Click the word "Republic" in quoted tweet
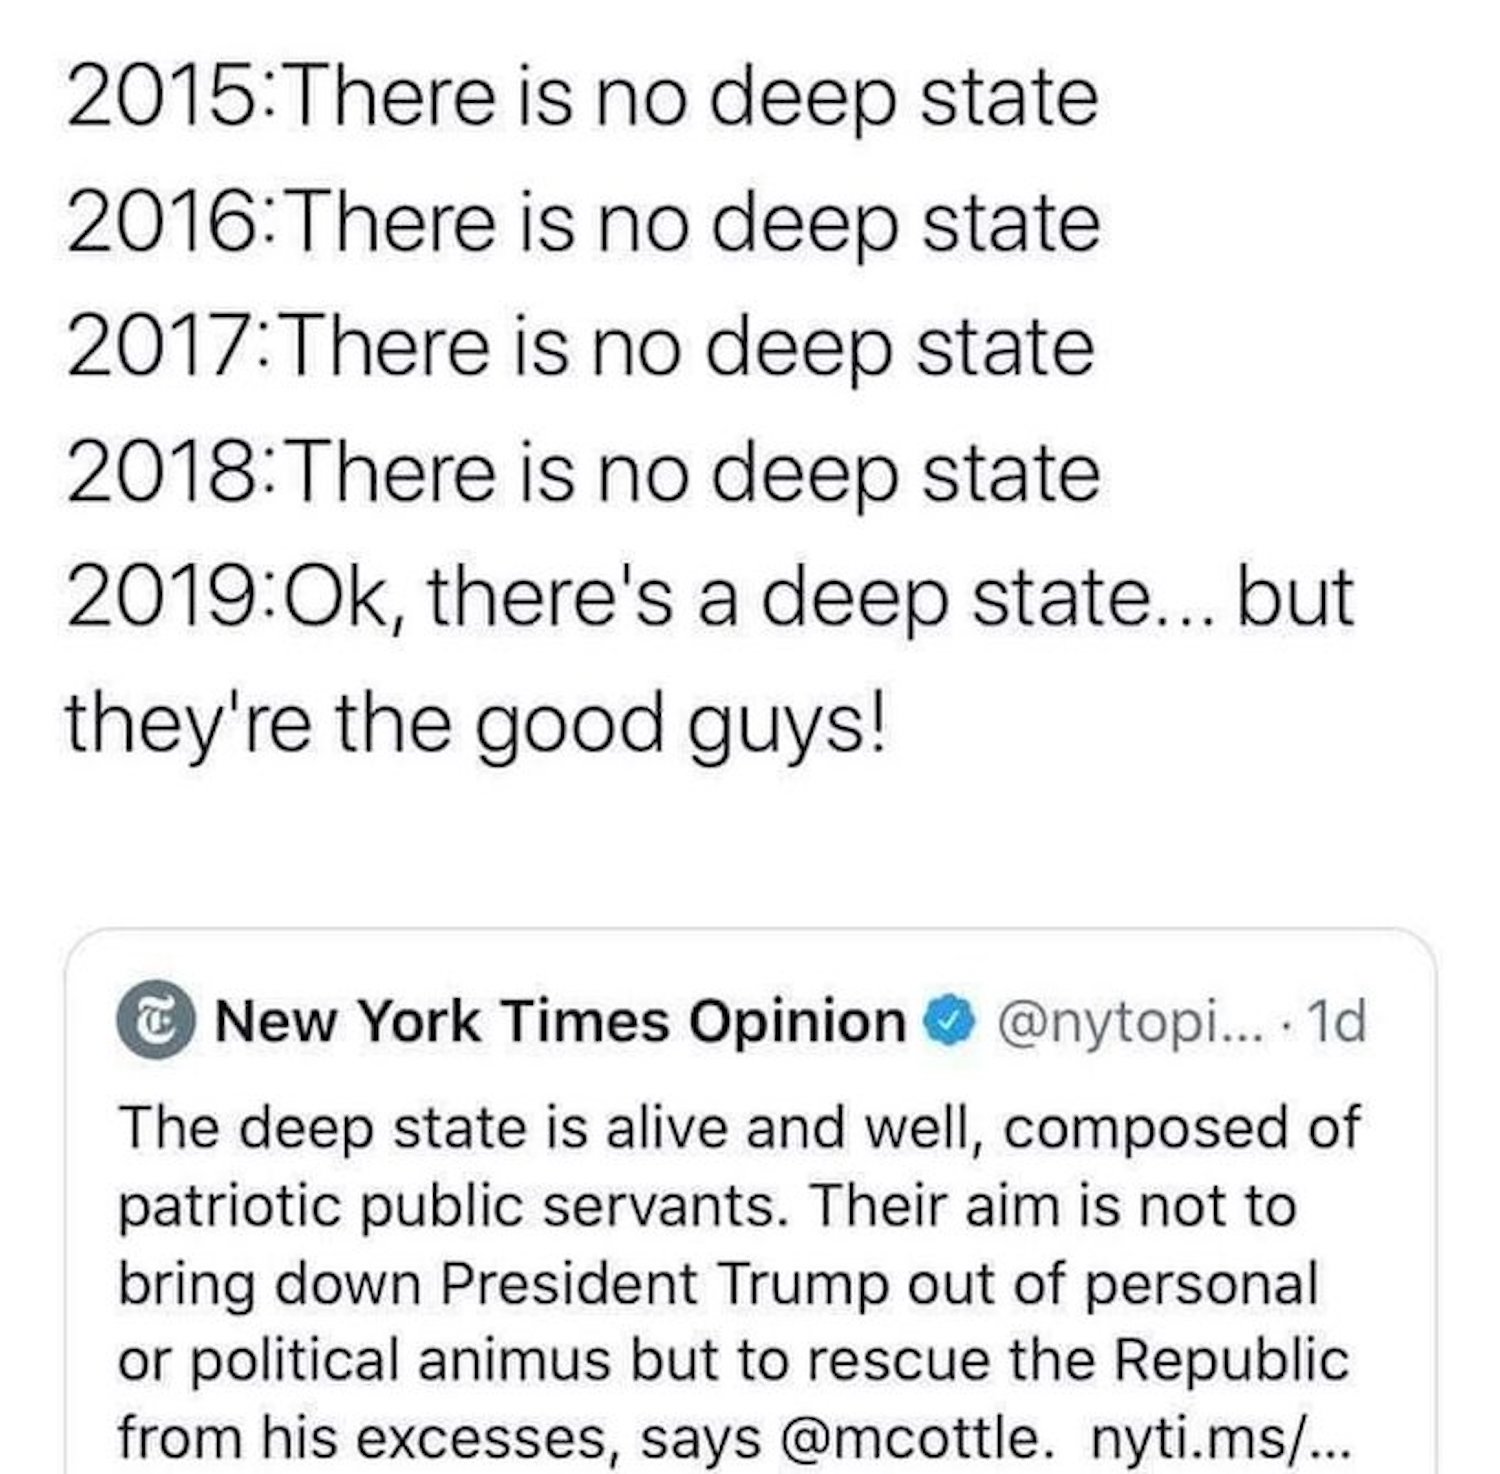 pyautogui.click(x=1232, y=1360)
